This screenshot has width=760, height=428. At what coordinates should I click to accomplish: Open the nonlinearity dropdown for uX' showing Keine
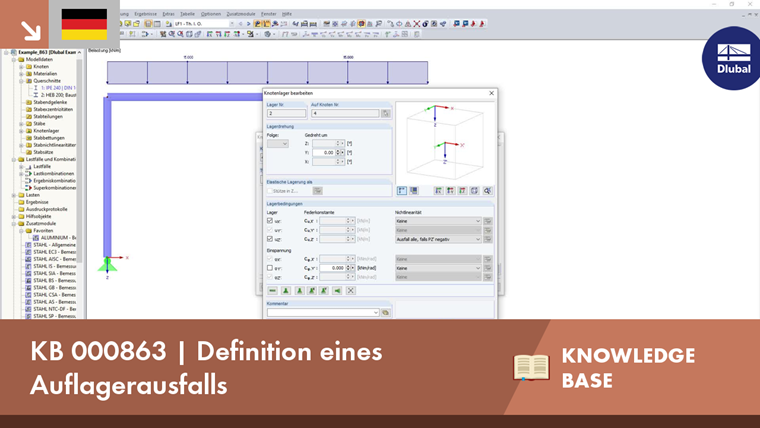[x=438, y=221]
